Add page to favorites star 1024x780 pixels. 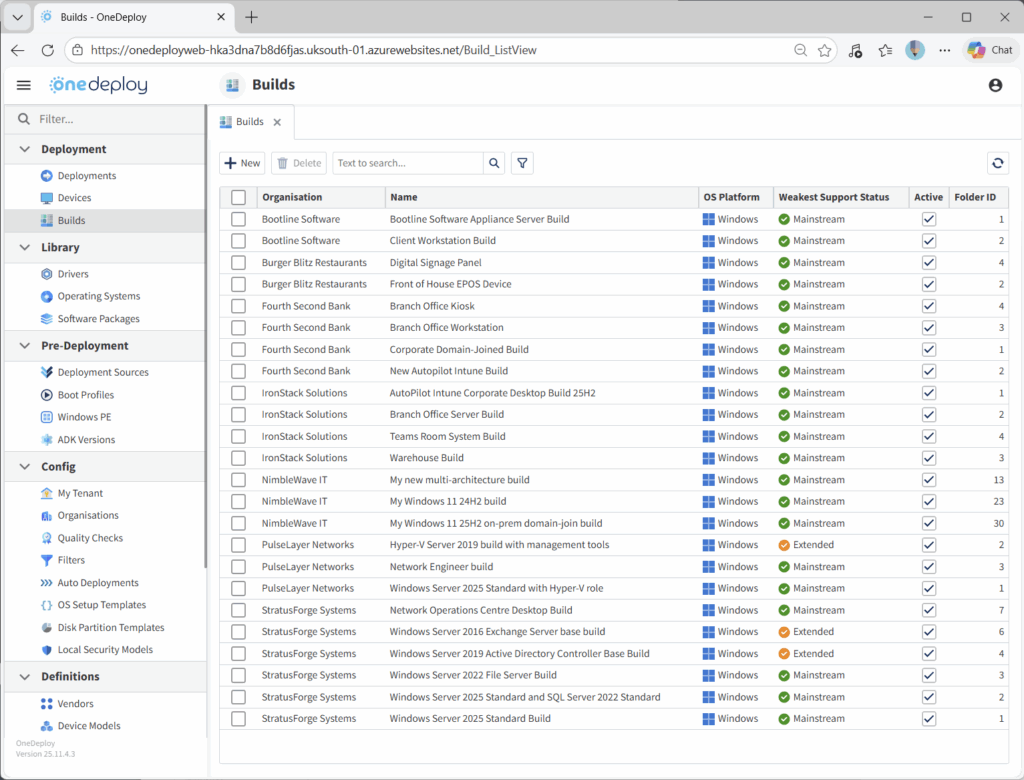[825, 50]
